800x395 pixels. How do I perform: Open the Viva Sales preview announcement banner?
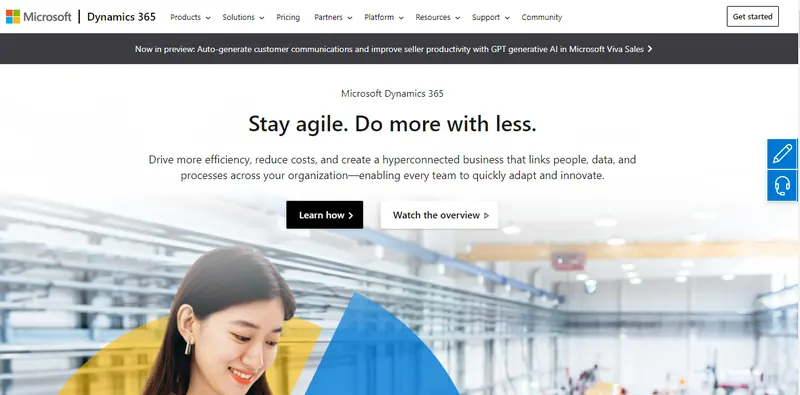(x=394, y=49)
